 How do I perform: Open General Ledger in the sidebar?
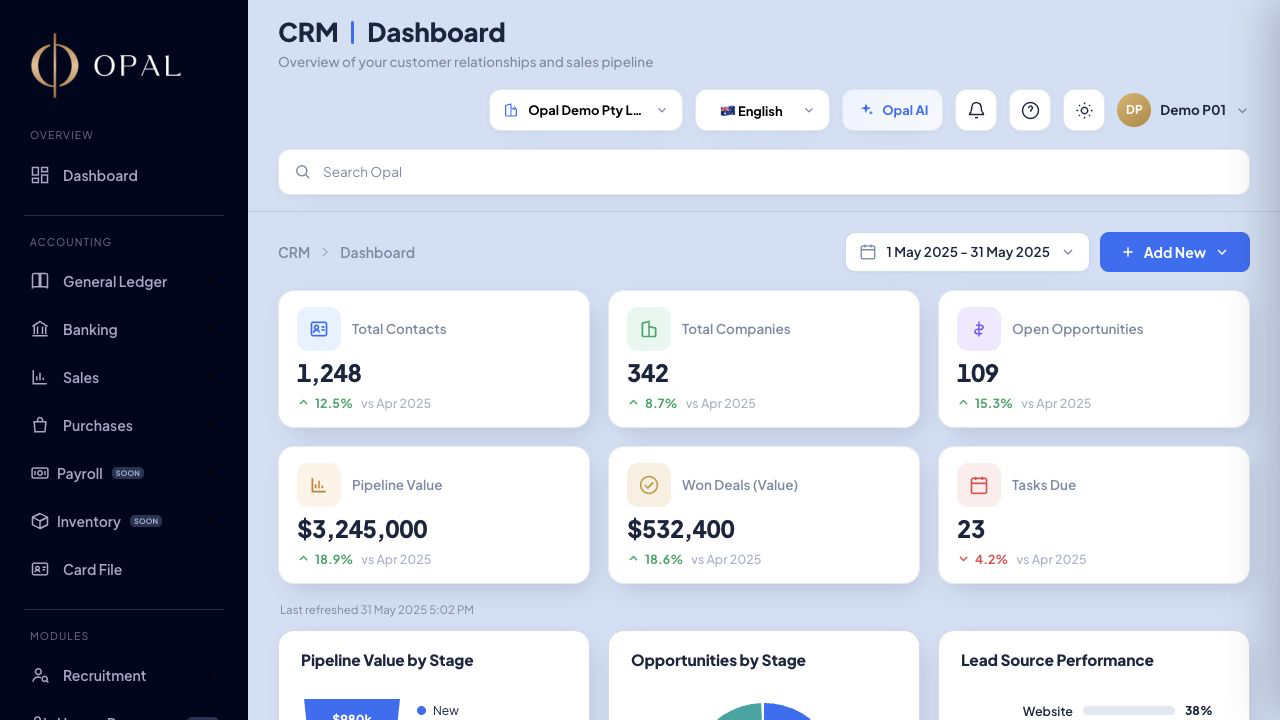point(124,282)
